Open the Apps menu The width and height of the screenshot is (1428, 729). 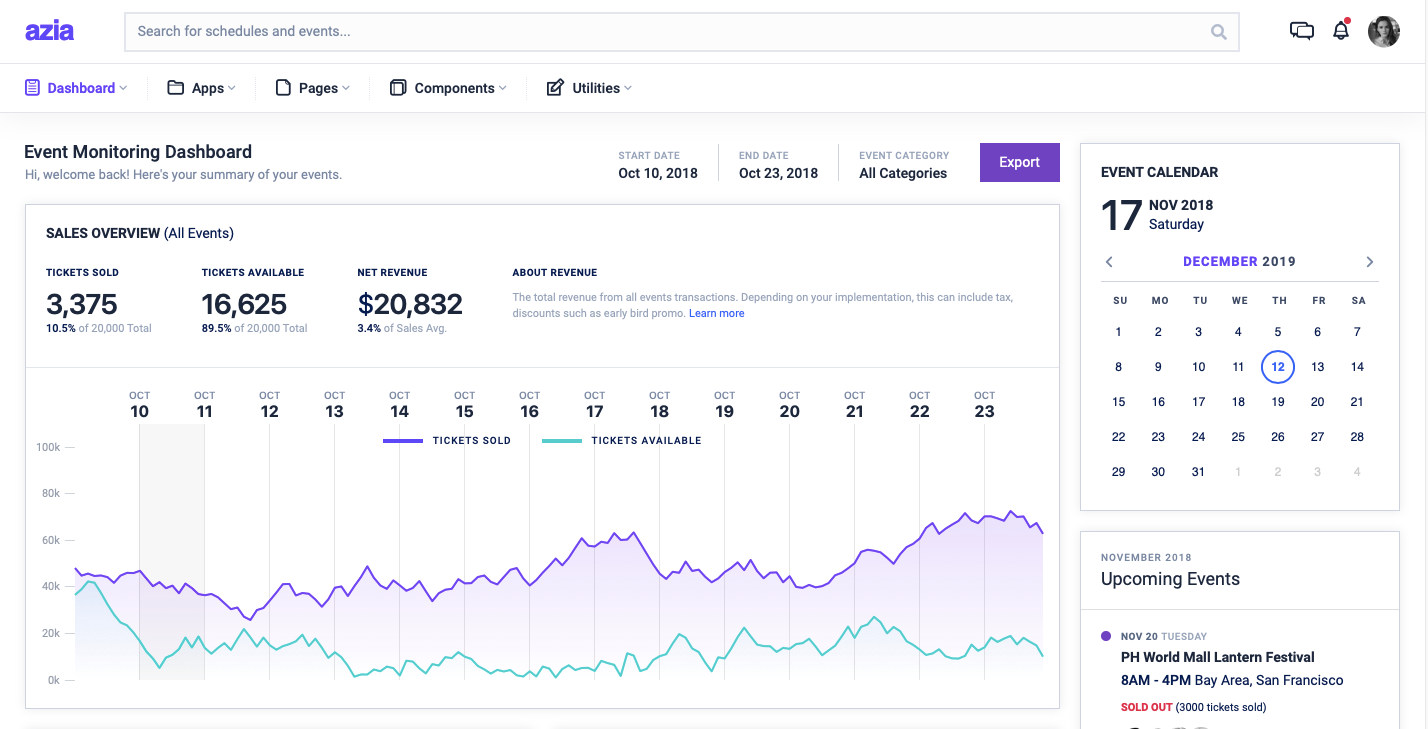click(201, 88)
